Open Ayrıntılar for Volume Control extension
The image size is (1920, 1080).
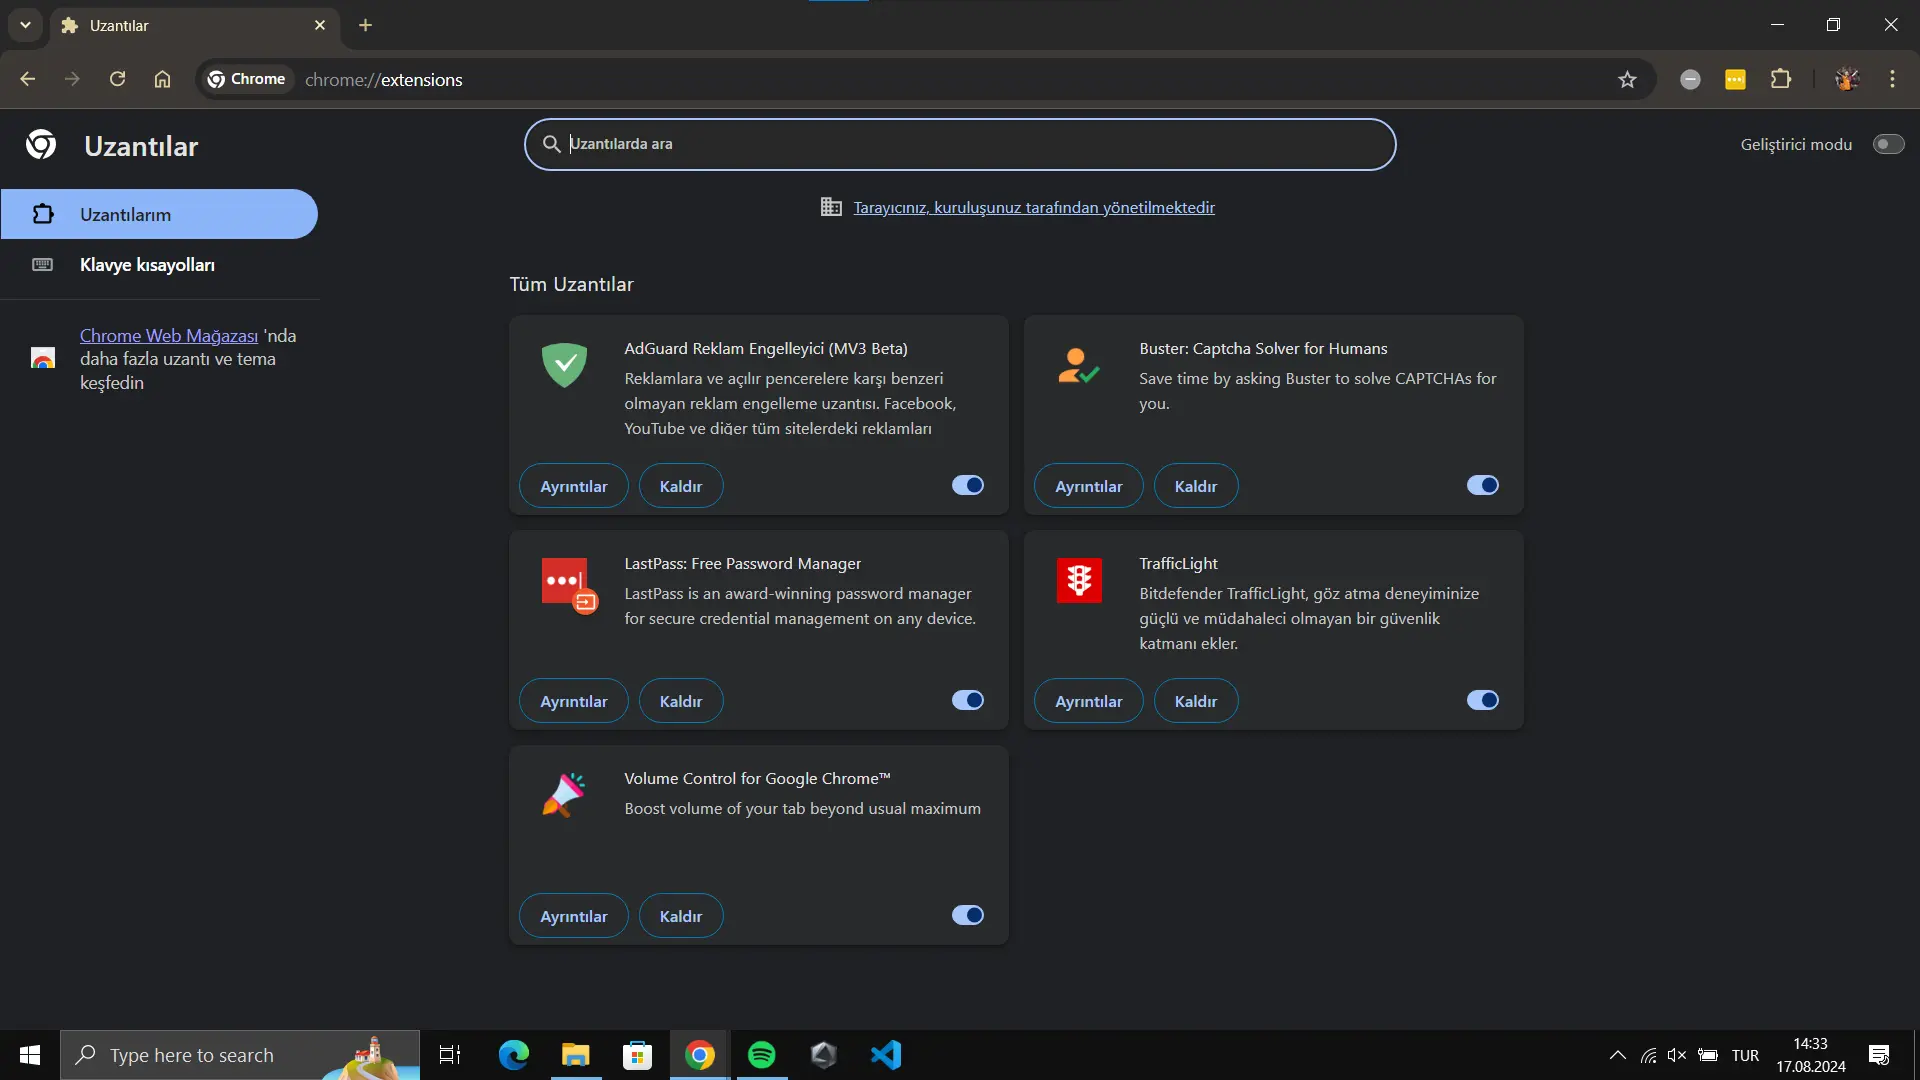click(x=573, y=916)
